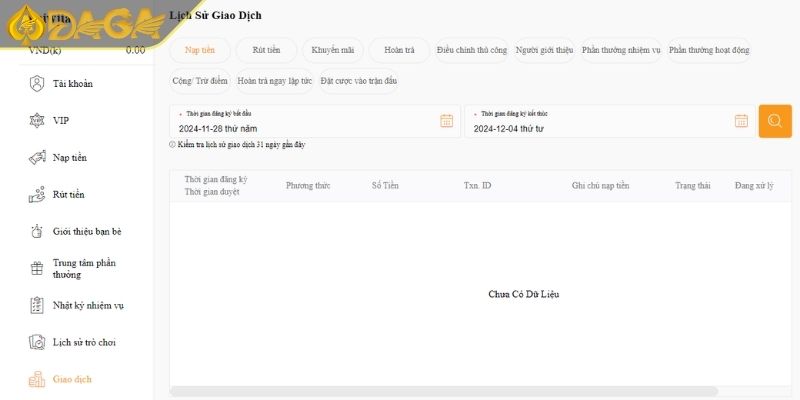Screen dimensions: 800x400
Task: Open the start date calendar icon
Action: [447, 121]
